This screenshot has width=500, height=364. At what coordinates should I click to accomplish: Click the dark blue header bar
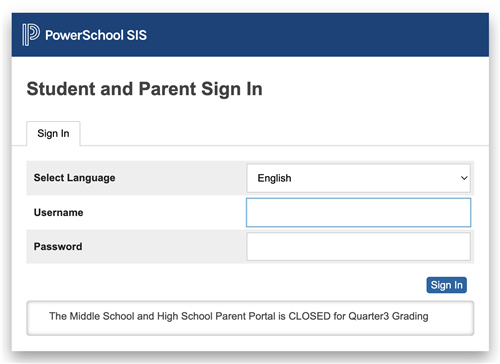250,35
